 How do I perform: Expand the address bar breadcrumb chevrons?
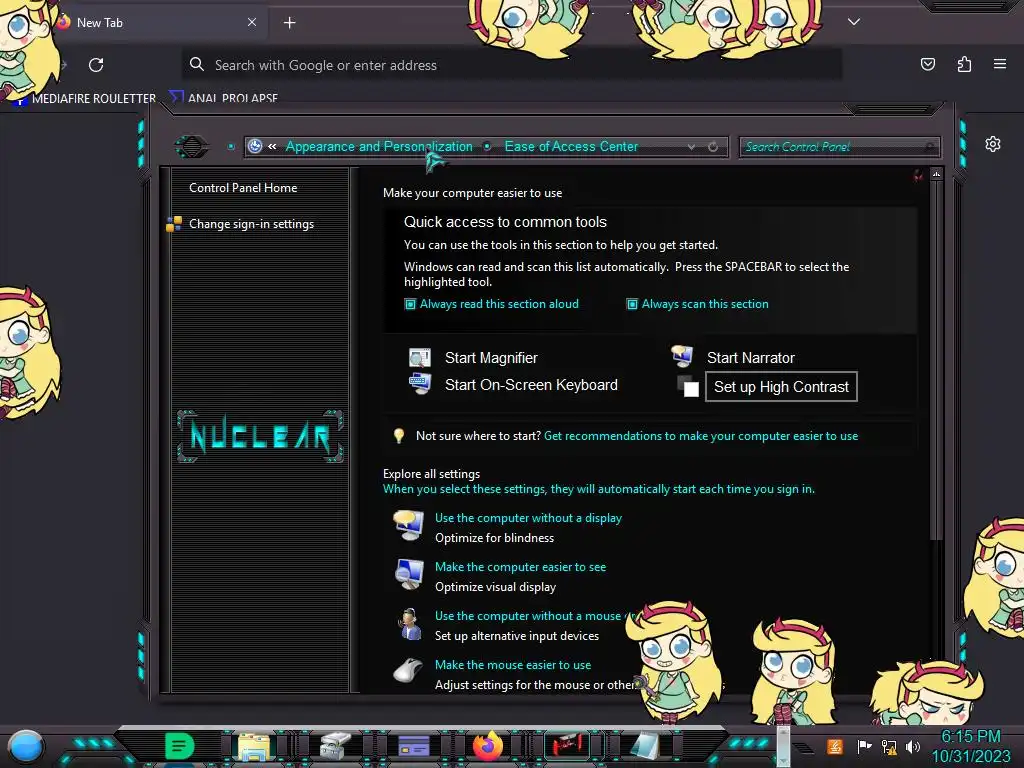click(272, 146)
